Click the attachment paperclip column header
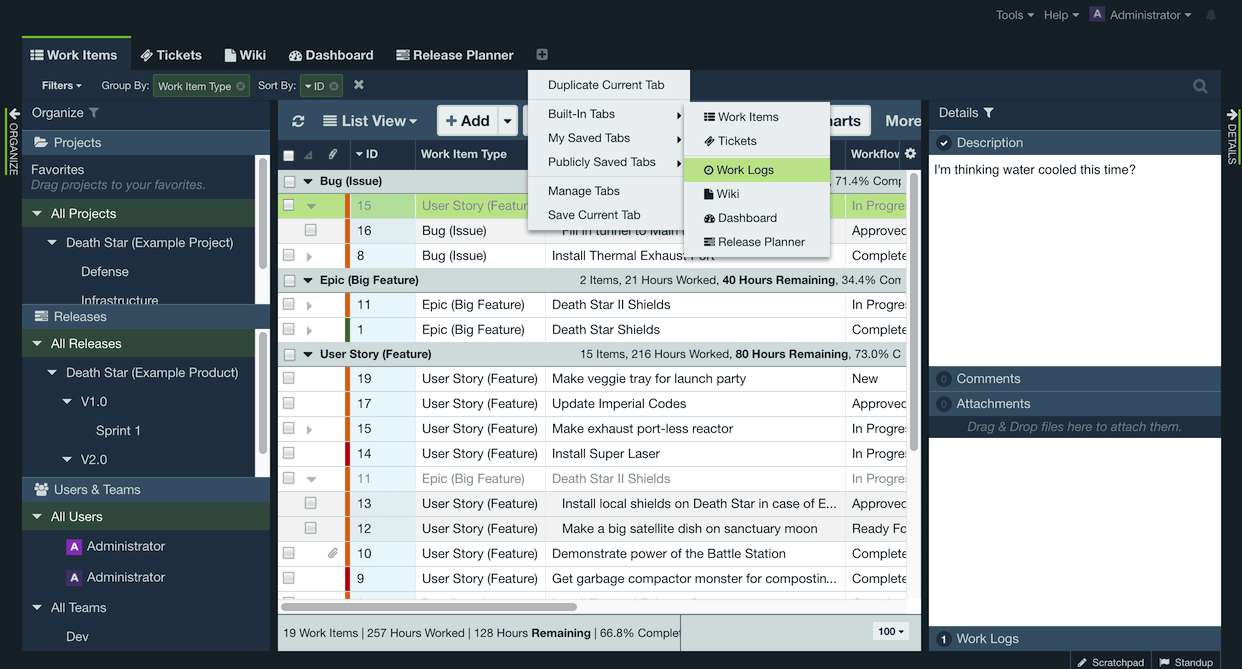The width and height of the screenshot is (1242, 669). [333, 154]
